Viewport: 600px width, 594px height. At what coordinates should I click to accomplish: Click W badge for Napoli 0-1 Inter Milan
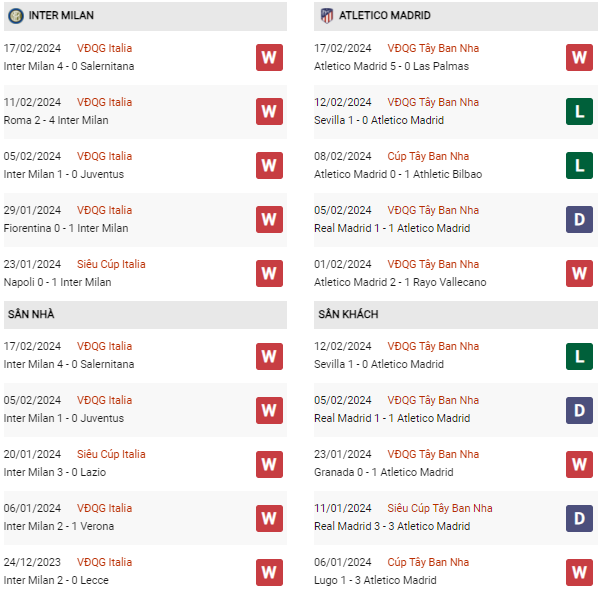(268, 273)
